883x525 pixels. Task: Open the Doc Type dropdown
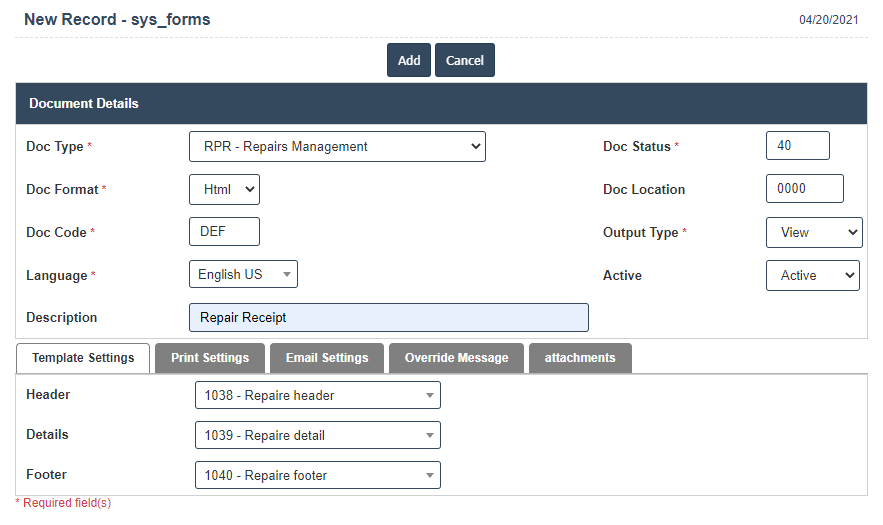(337, 146)
